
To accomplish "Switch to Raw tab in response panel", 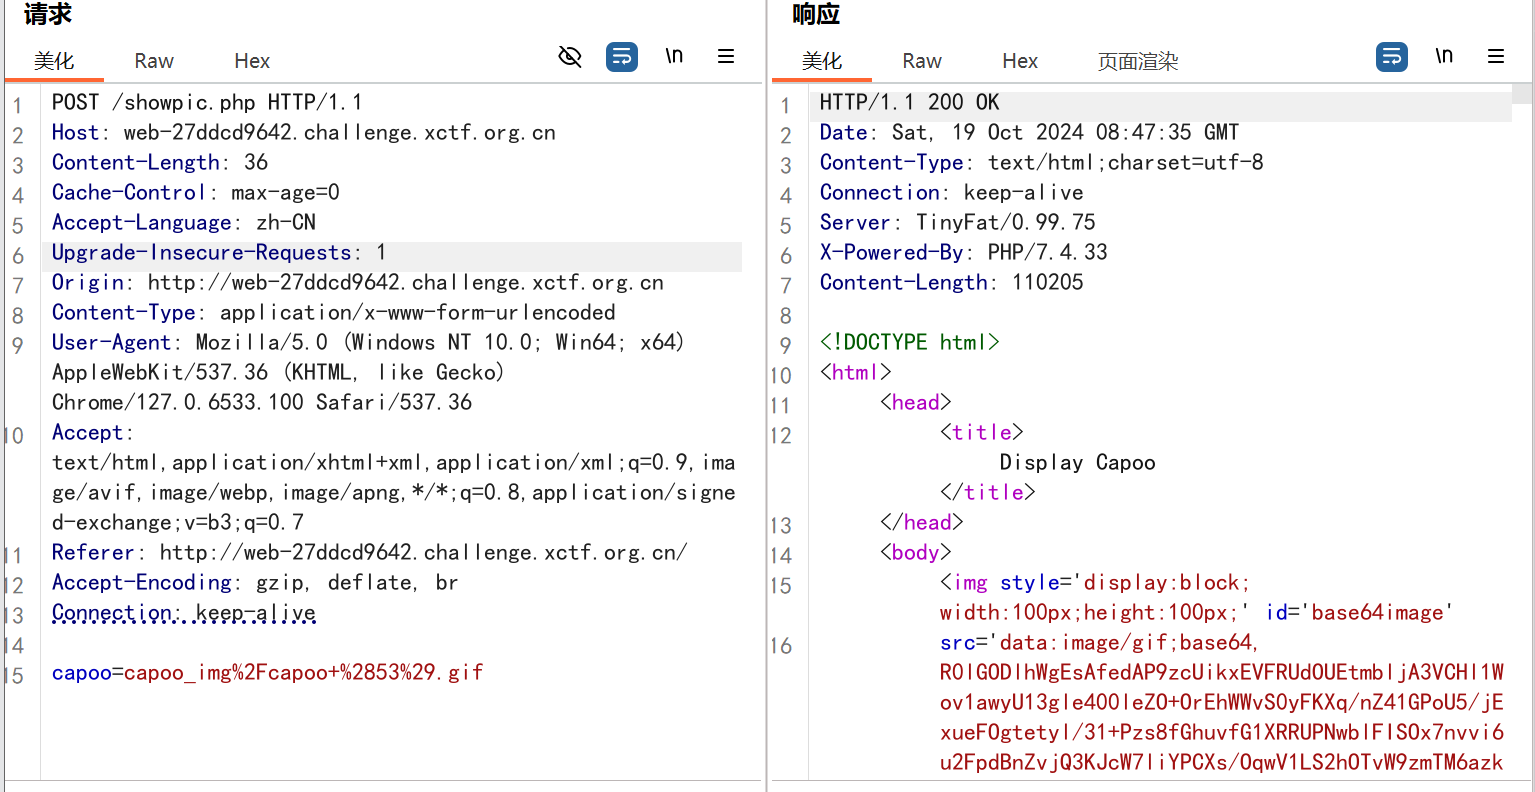I will coord(922,61).
